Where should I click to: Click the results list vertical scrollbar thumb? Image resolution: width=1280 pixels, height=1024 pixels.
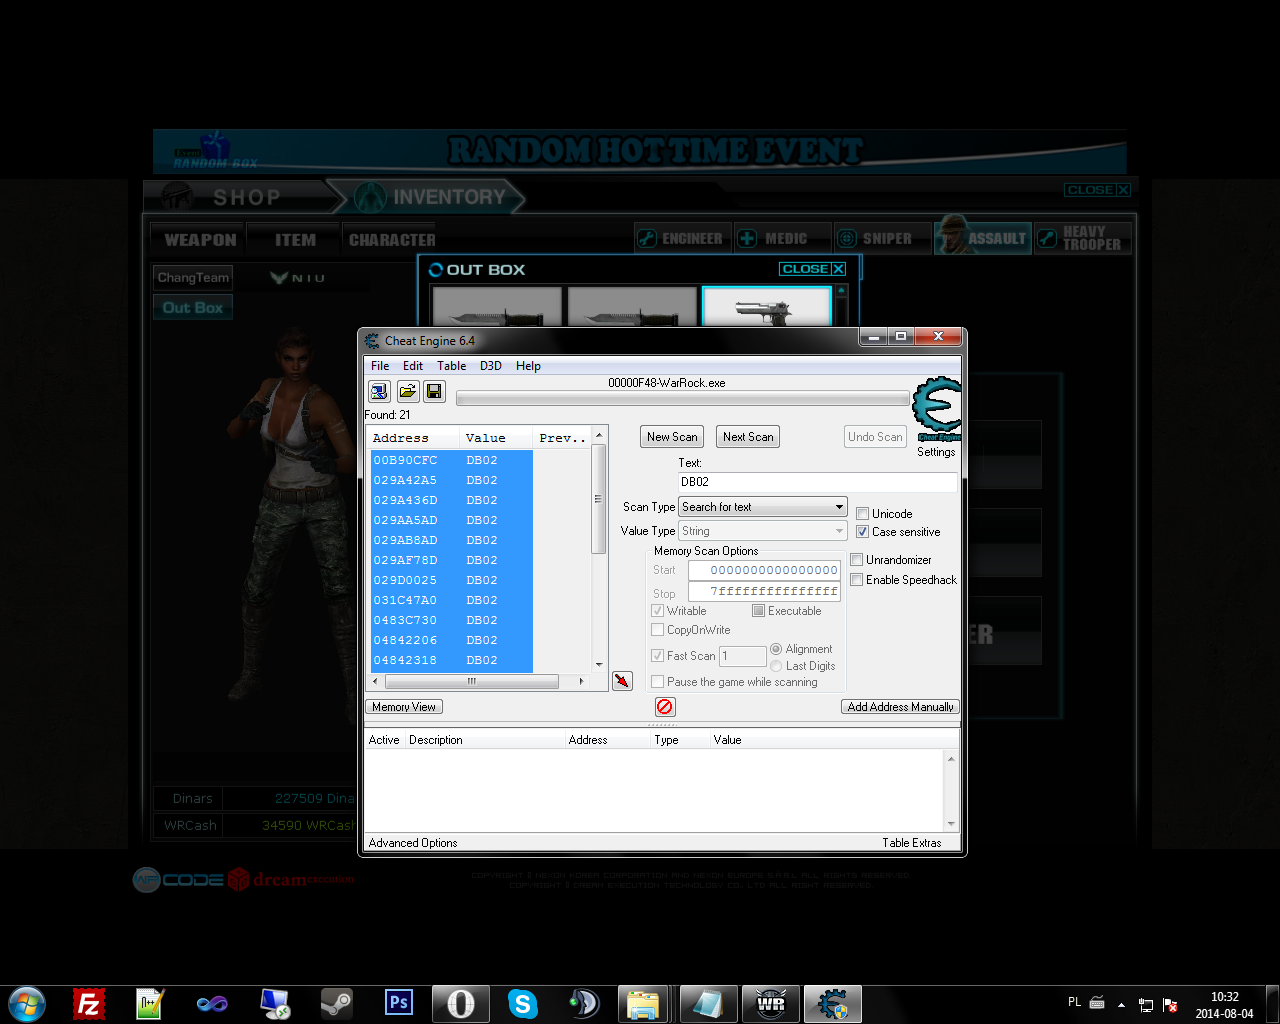coord(599,498)
